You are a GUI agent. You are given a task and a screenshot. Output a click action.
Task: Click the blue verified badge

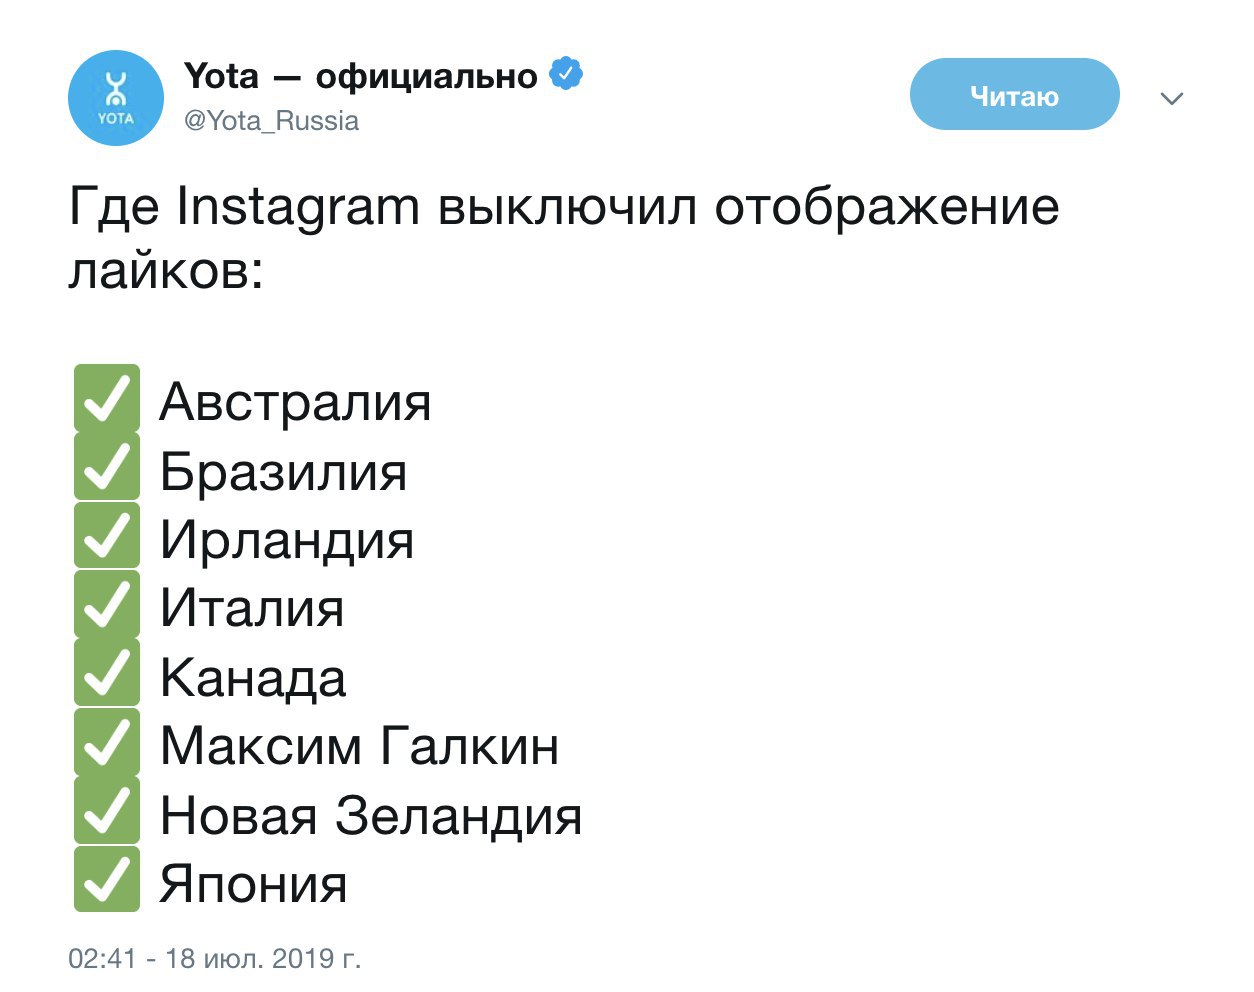[566, 75]
